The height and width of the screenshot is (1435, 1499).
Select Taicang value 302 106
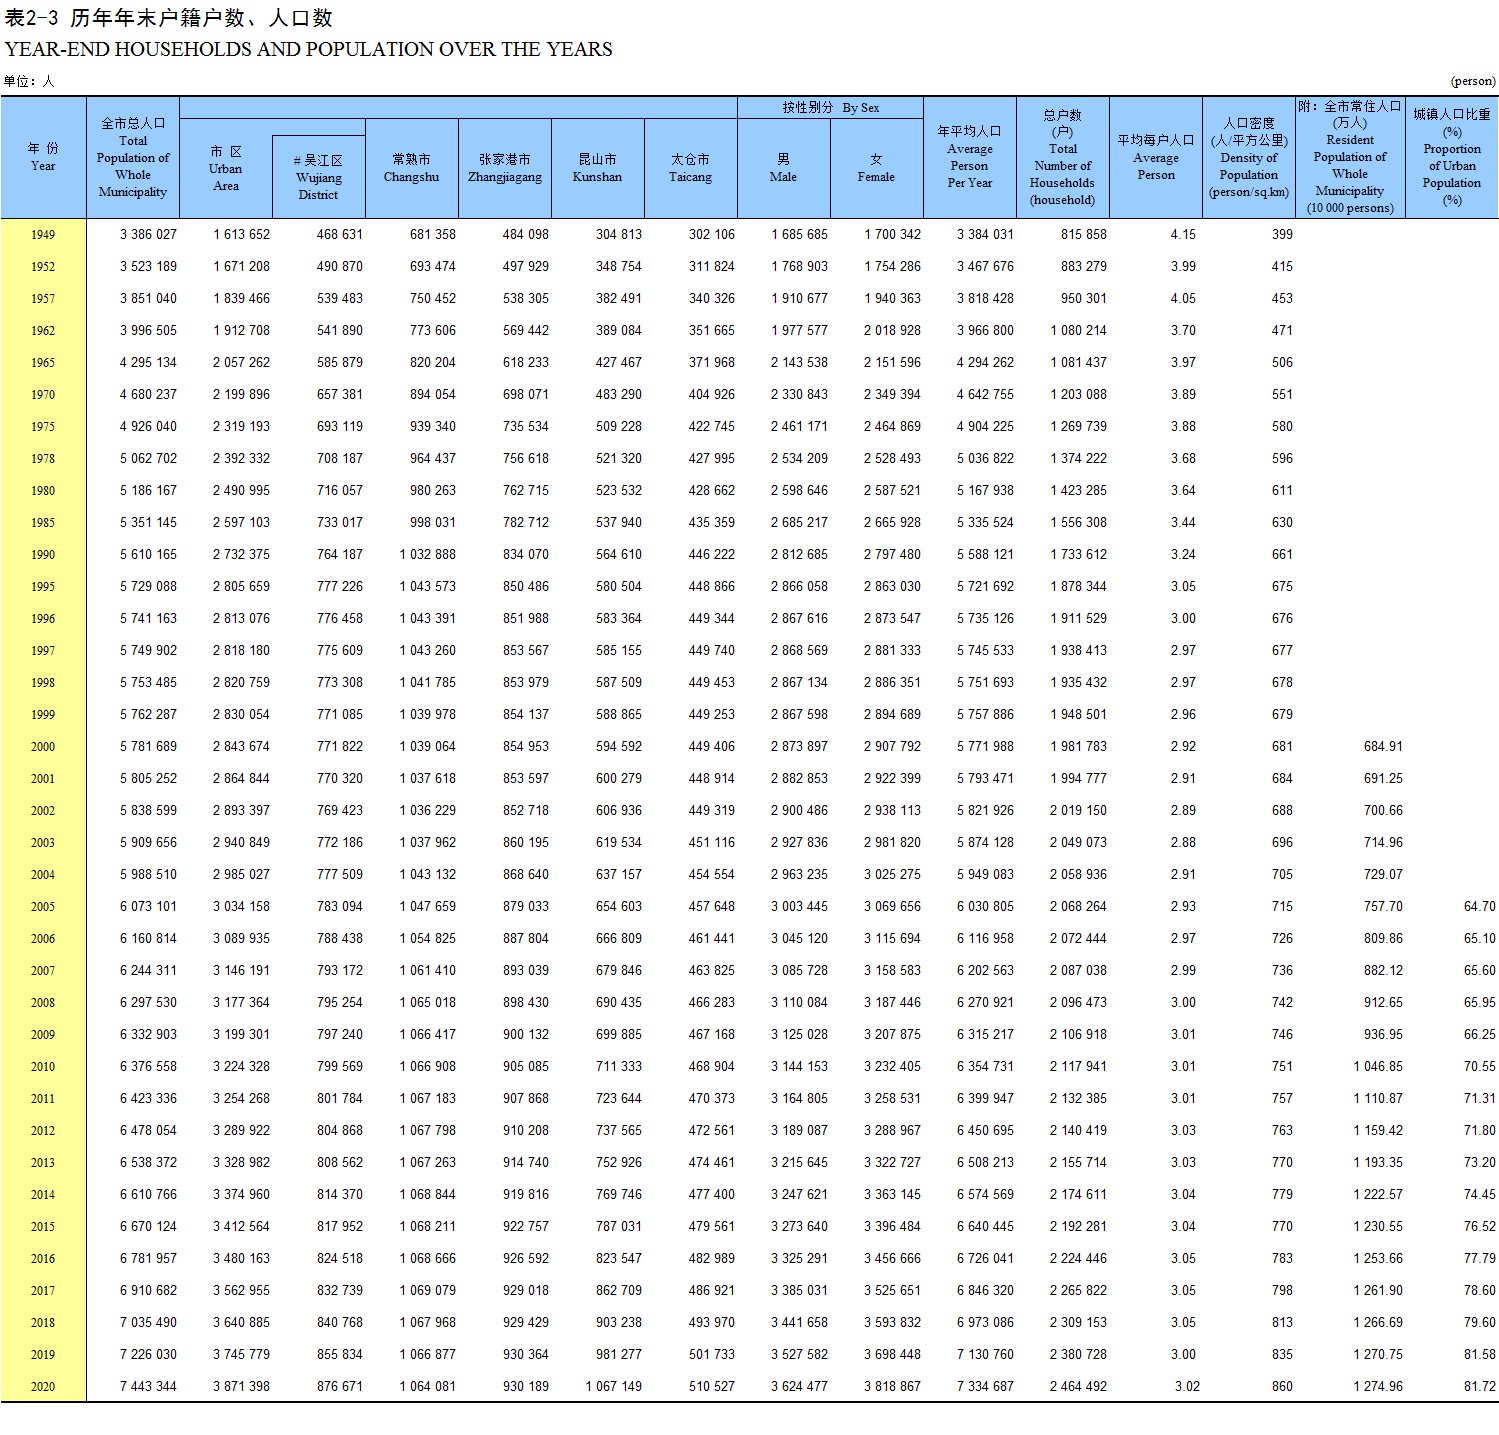712,234
